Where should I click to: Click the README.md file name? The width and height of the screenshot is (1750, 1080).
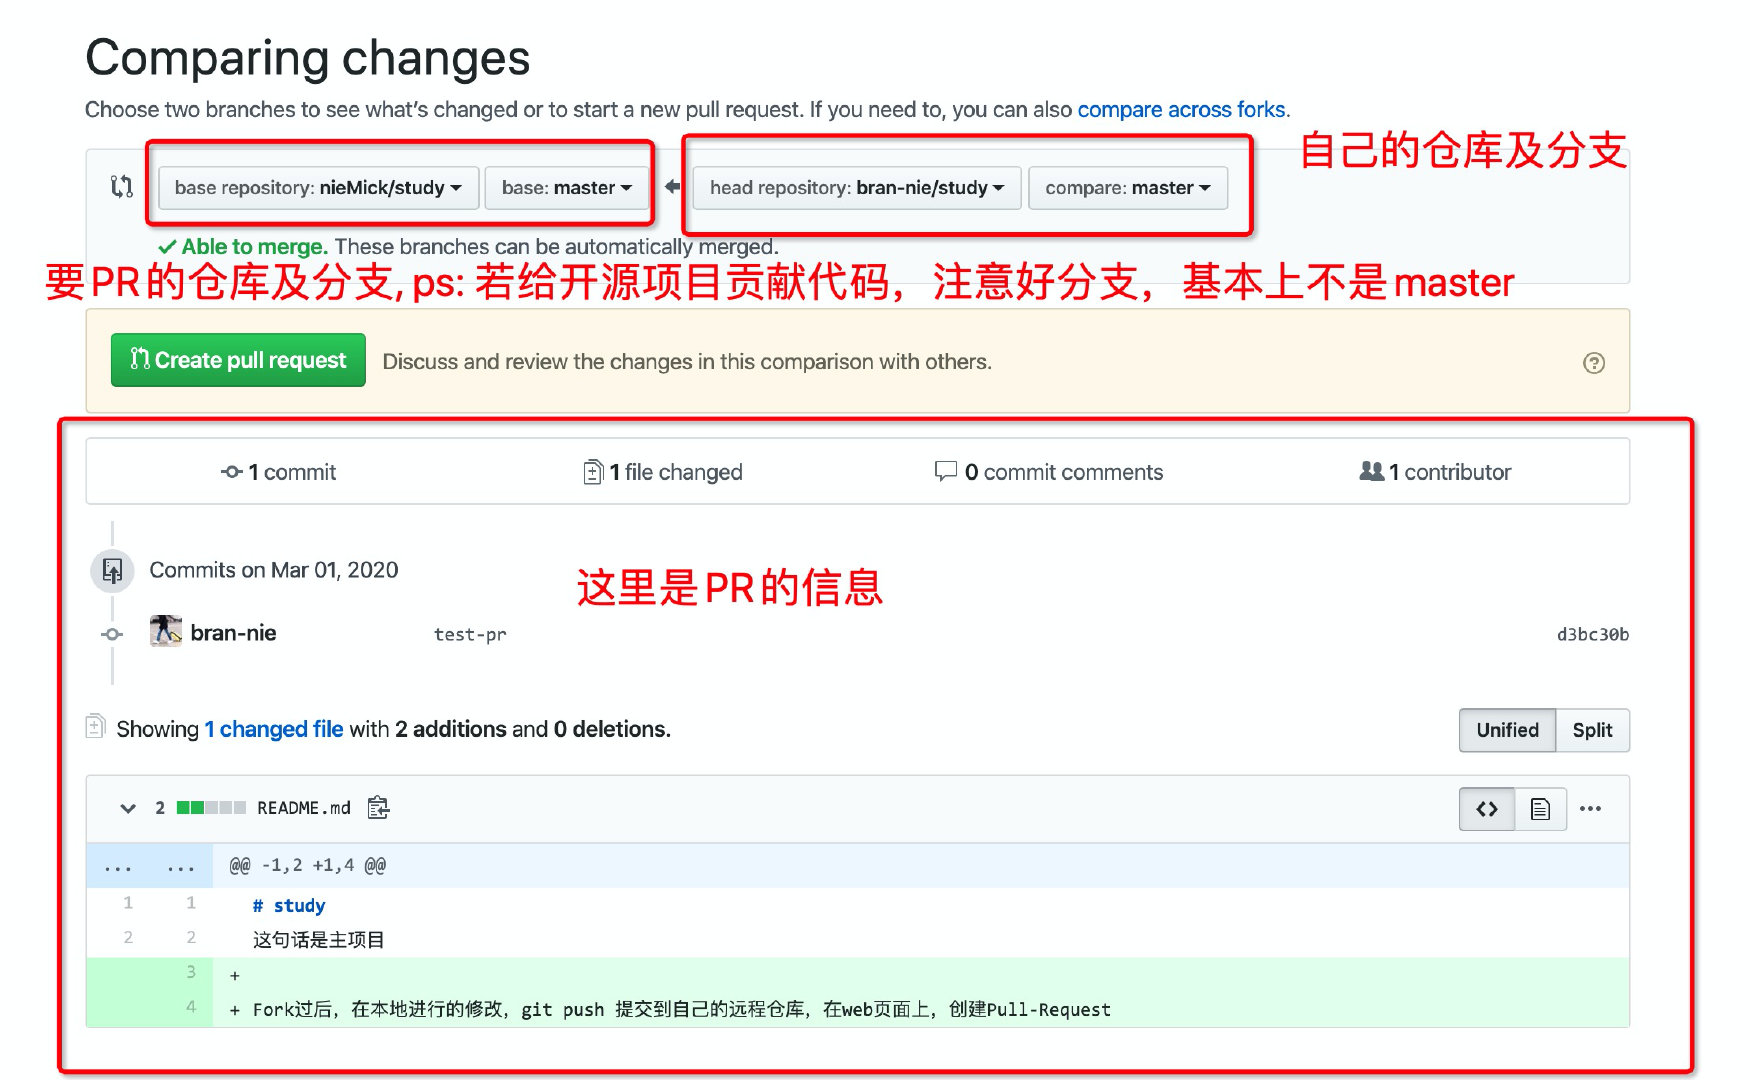click(304, 808)
